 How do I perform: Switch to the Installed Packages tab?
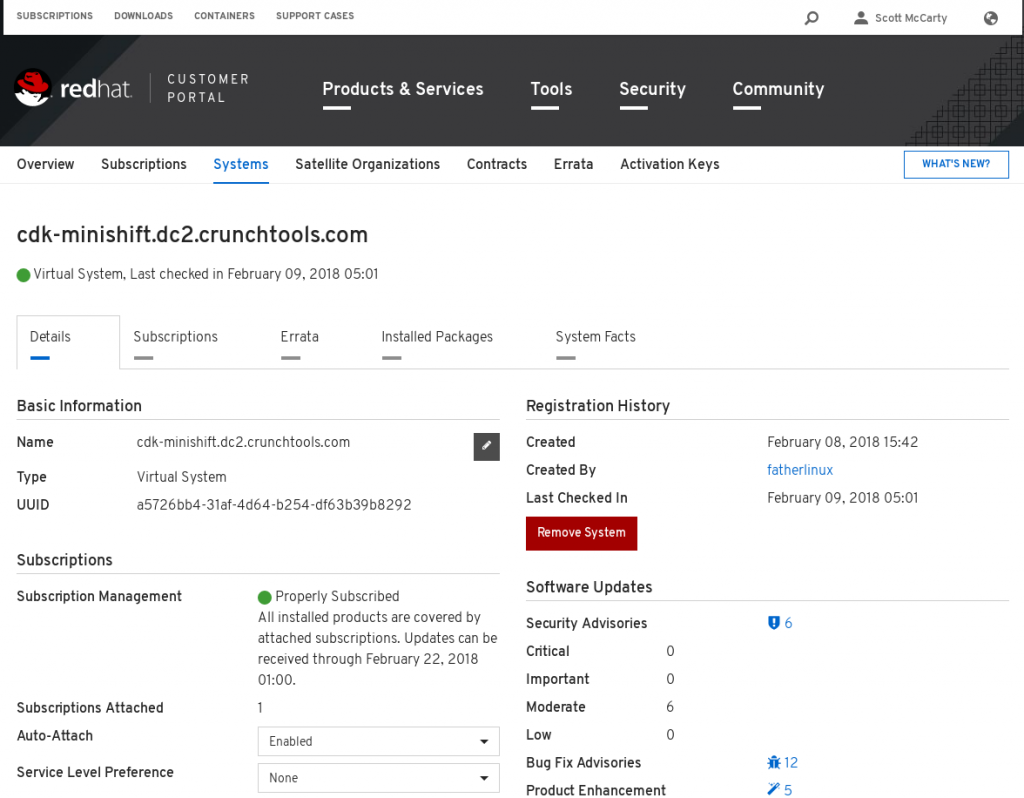tap(437, 337)
